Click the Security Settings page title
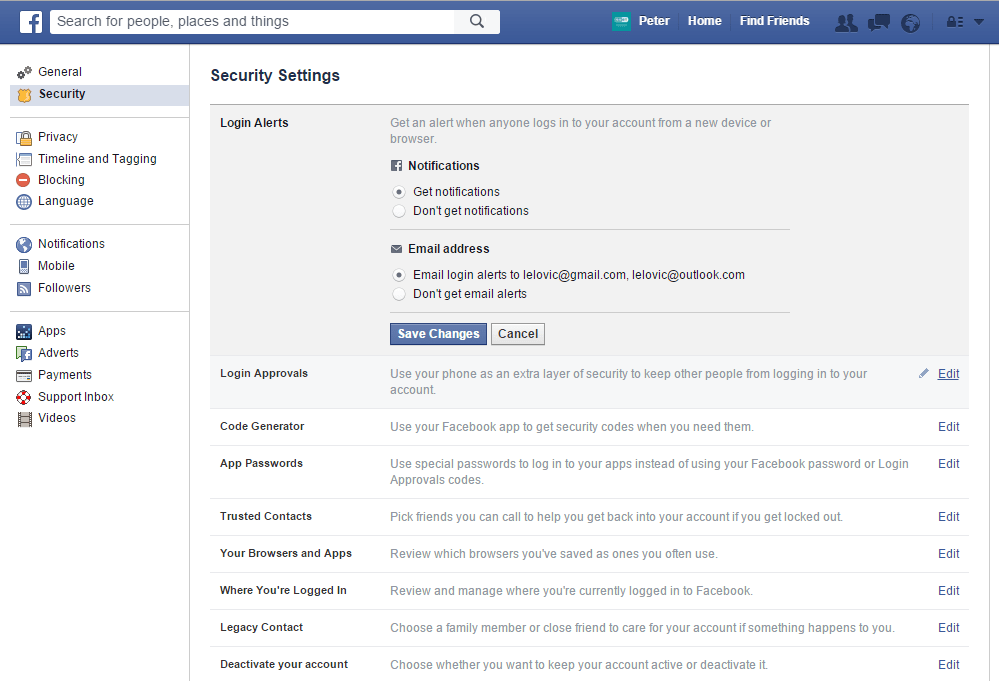 275,76
